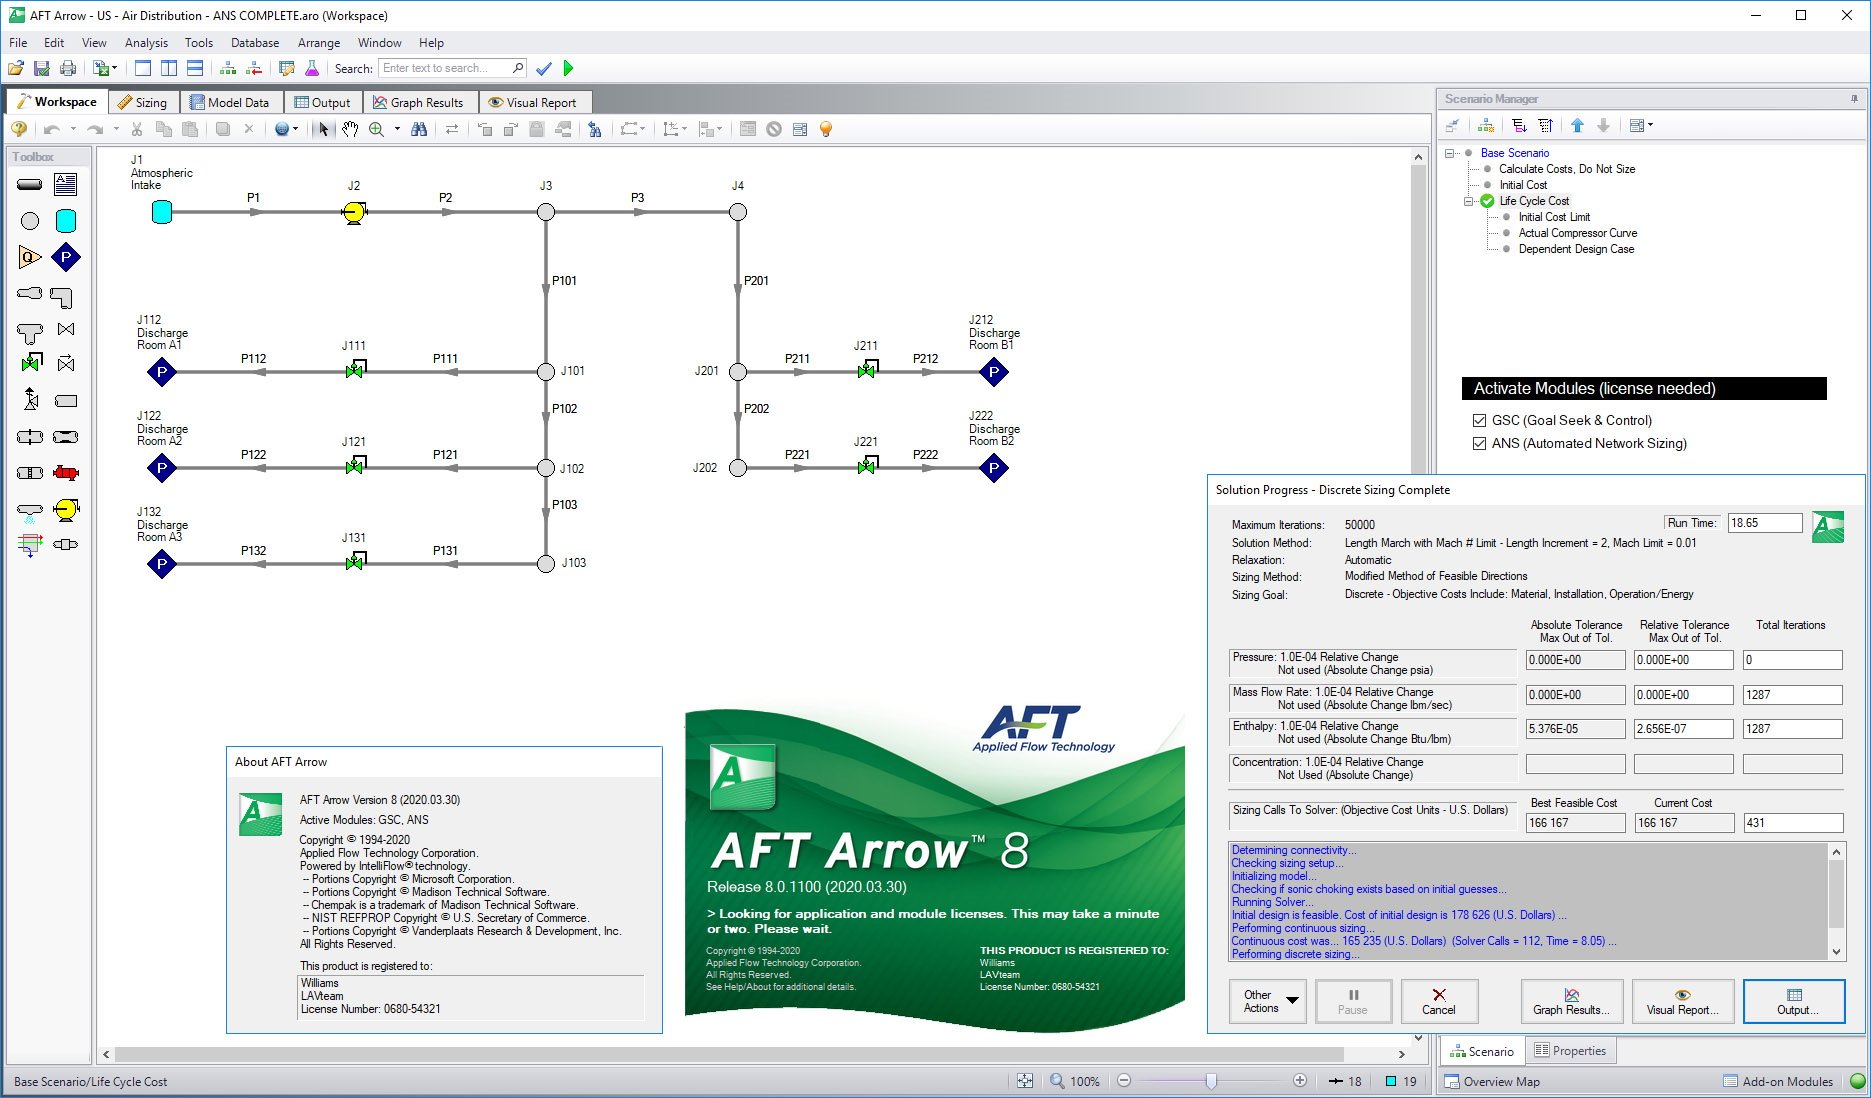Click the Print icon in the toolbar
The width and height of the screenshot is (1871, 1098).
pyautogui.click(x=68, y=67)
